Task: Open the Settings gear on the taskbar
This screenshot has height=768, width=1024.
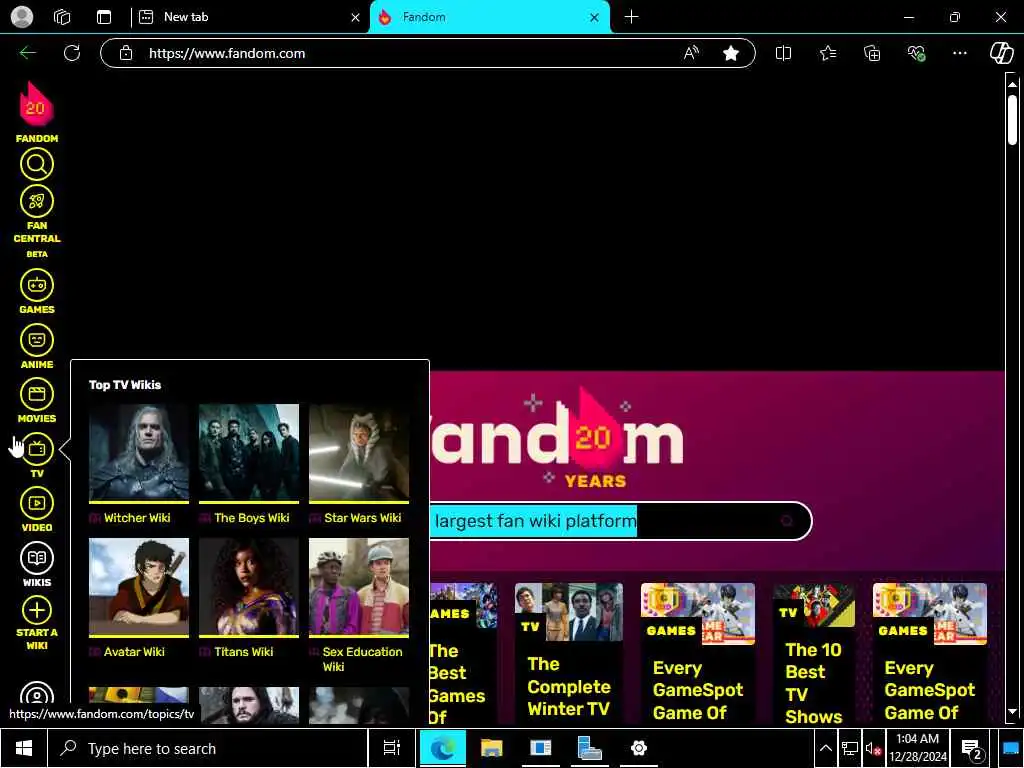Action: tap(639, 748)
